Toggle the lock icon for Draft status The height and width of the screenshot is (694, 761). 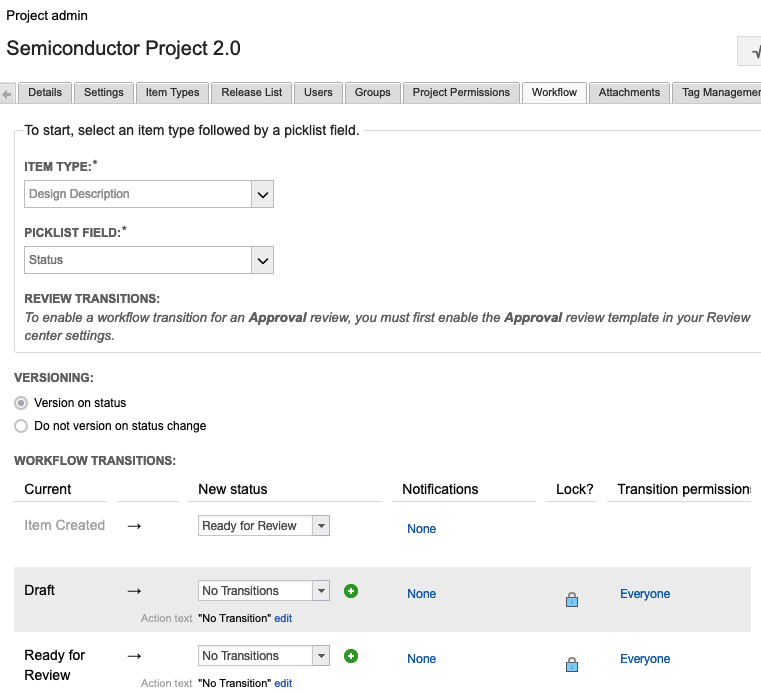tap(572, 600)
